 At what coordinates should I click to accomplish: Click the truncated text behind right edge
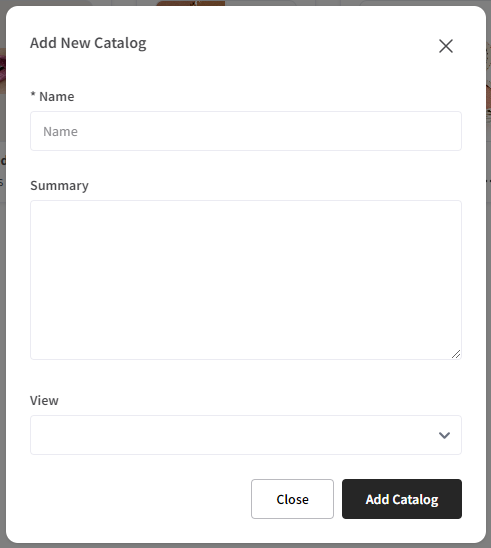[489, 181]
